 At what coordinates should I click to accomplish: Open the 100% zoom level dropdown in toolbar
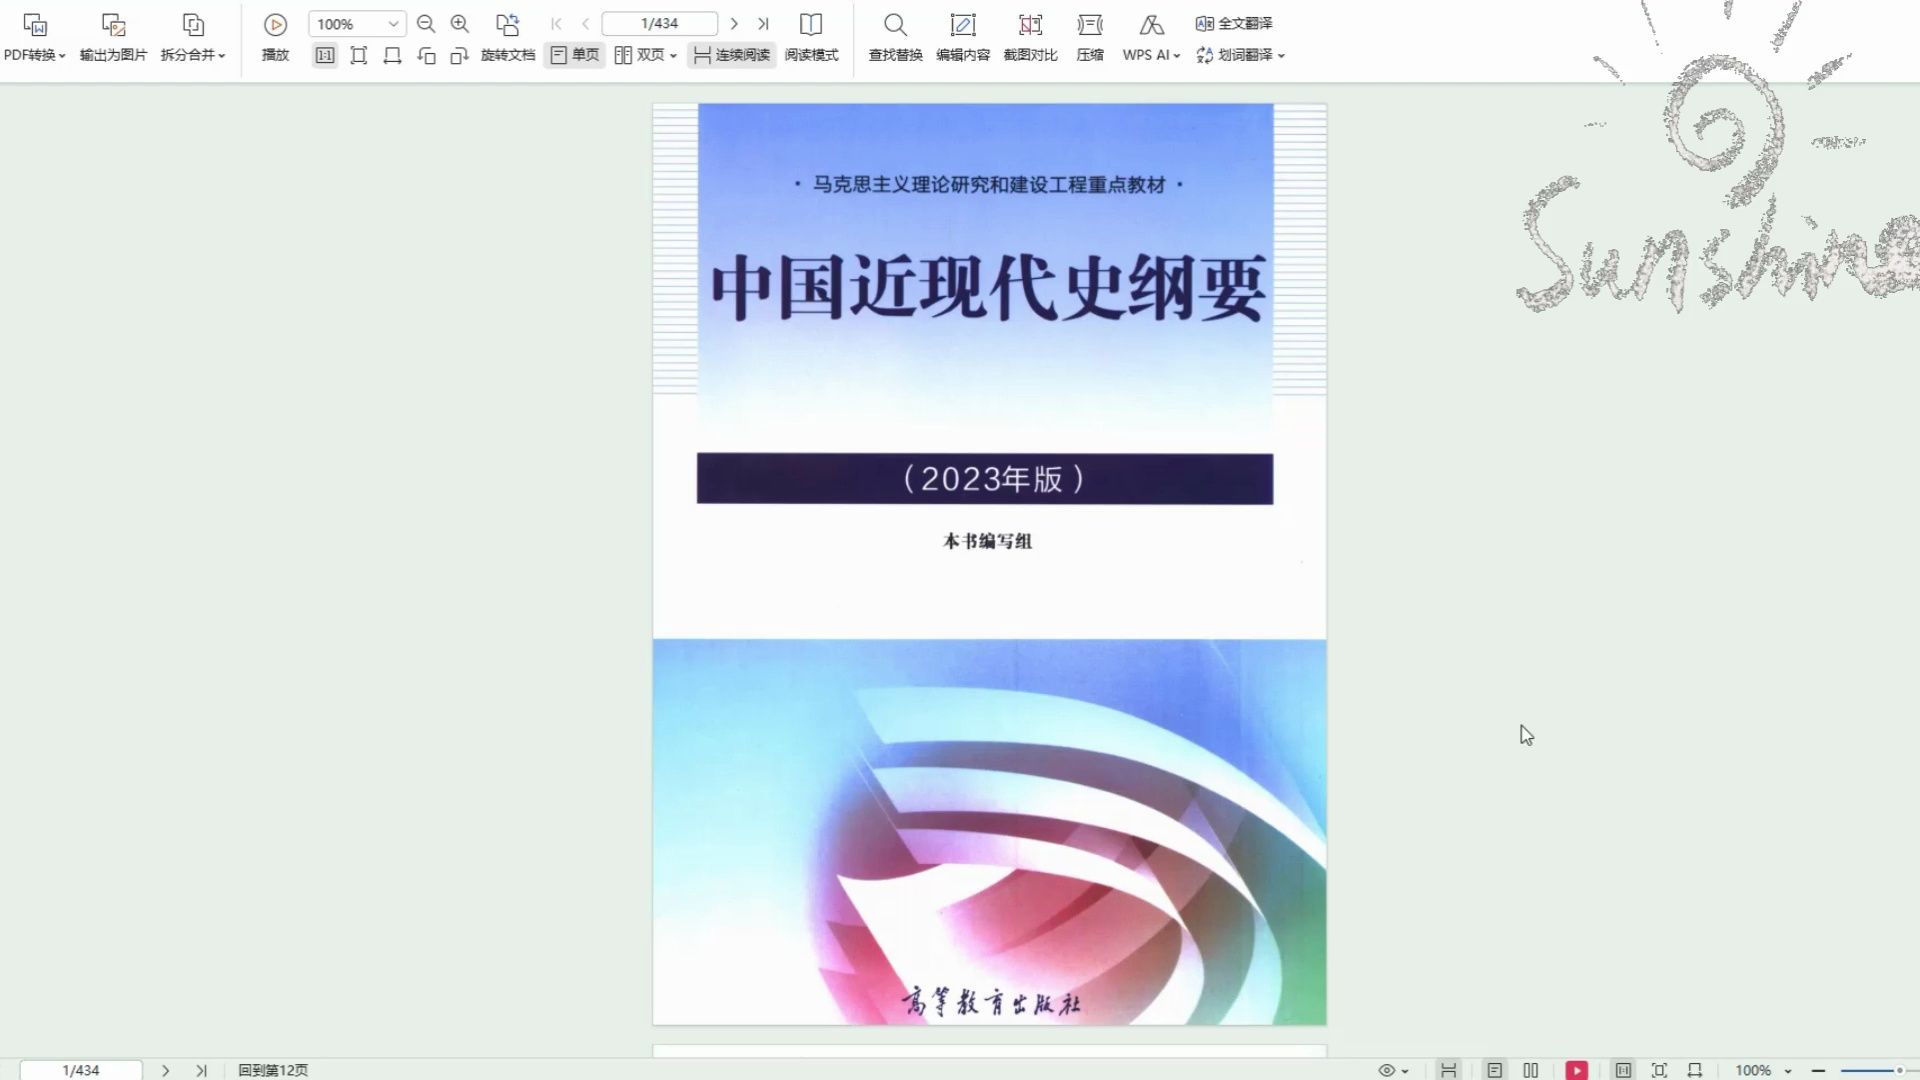[357, 24]
